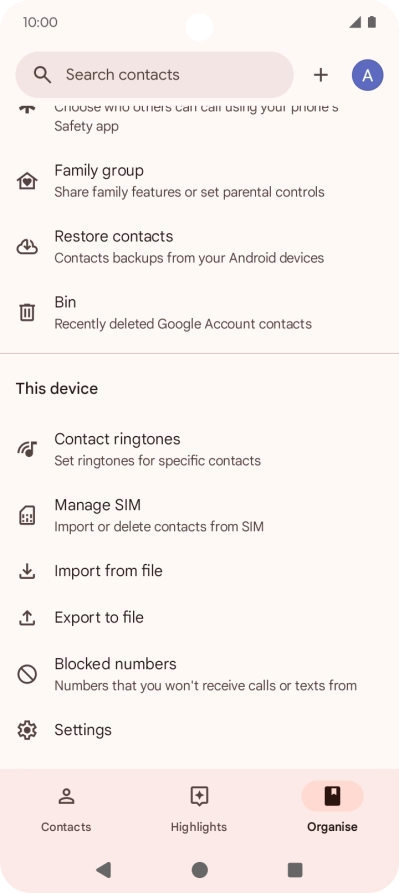Click the search magnifier icon
Viewport: 399px width, 893px height.
(x=42, y=75)
